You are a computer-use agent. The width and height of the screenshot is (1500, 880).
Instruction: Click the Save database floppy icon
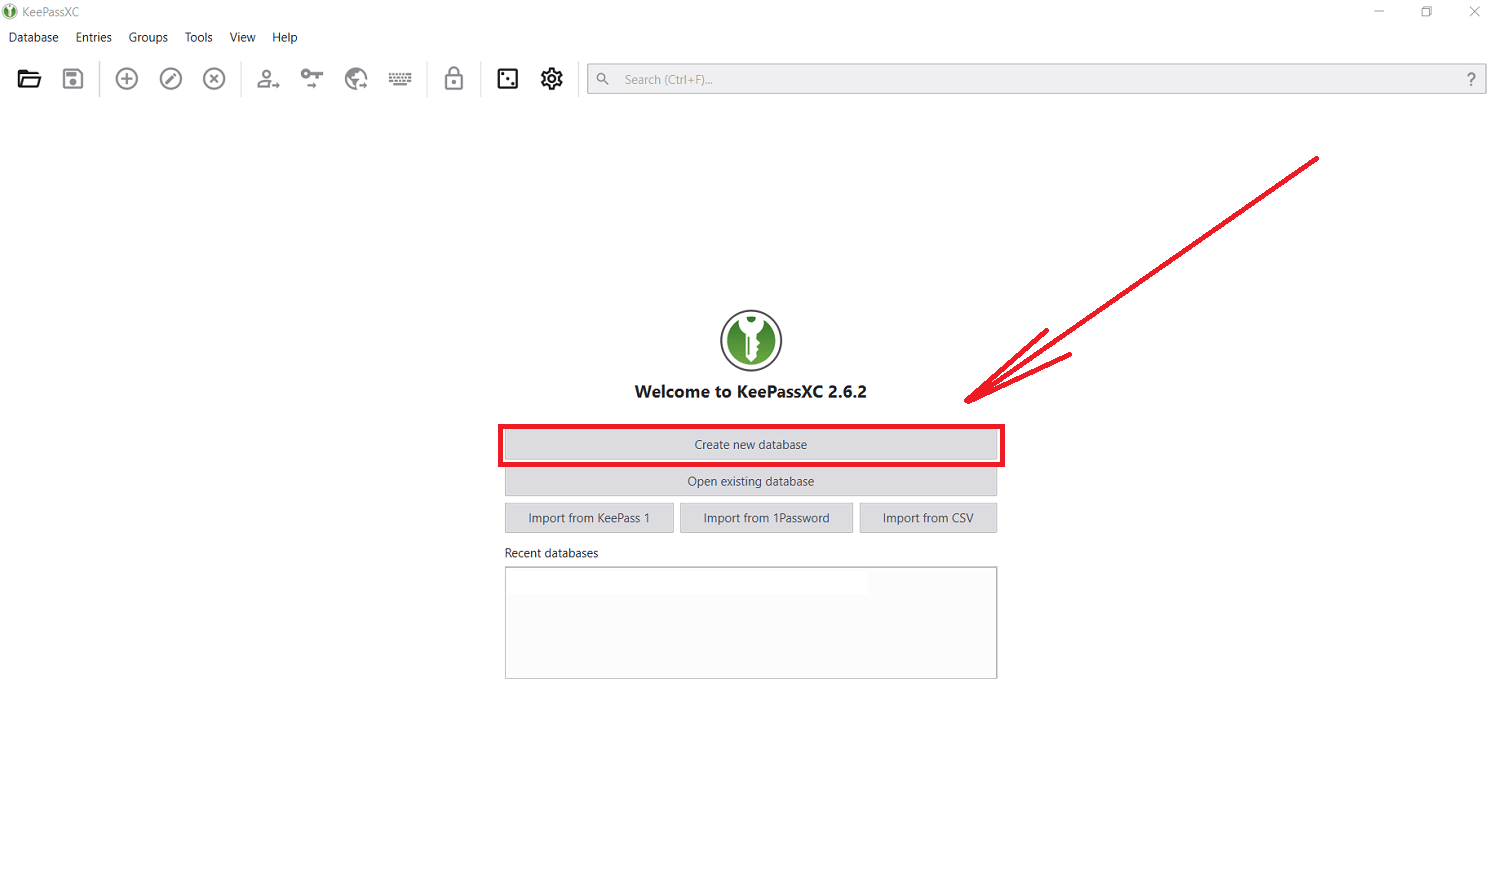pyautogui.click(x=73, y=79)
